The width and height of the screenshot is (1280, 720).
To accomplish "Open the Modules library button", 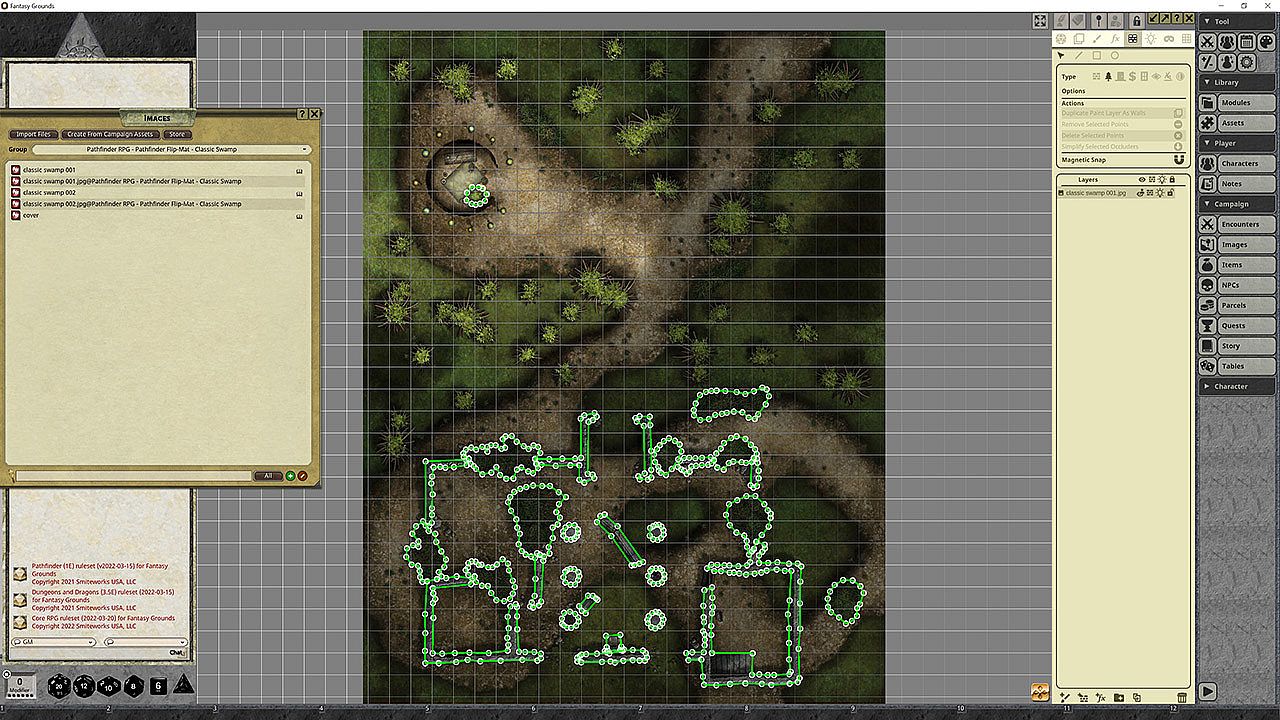I will pyautogui.click(x=1246, y=103).
